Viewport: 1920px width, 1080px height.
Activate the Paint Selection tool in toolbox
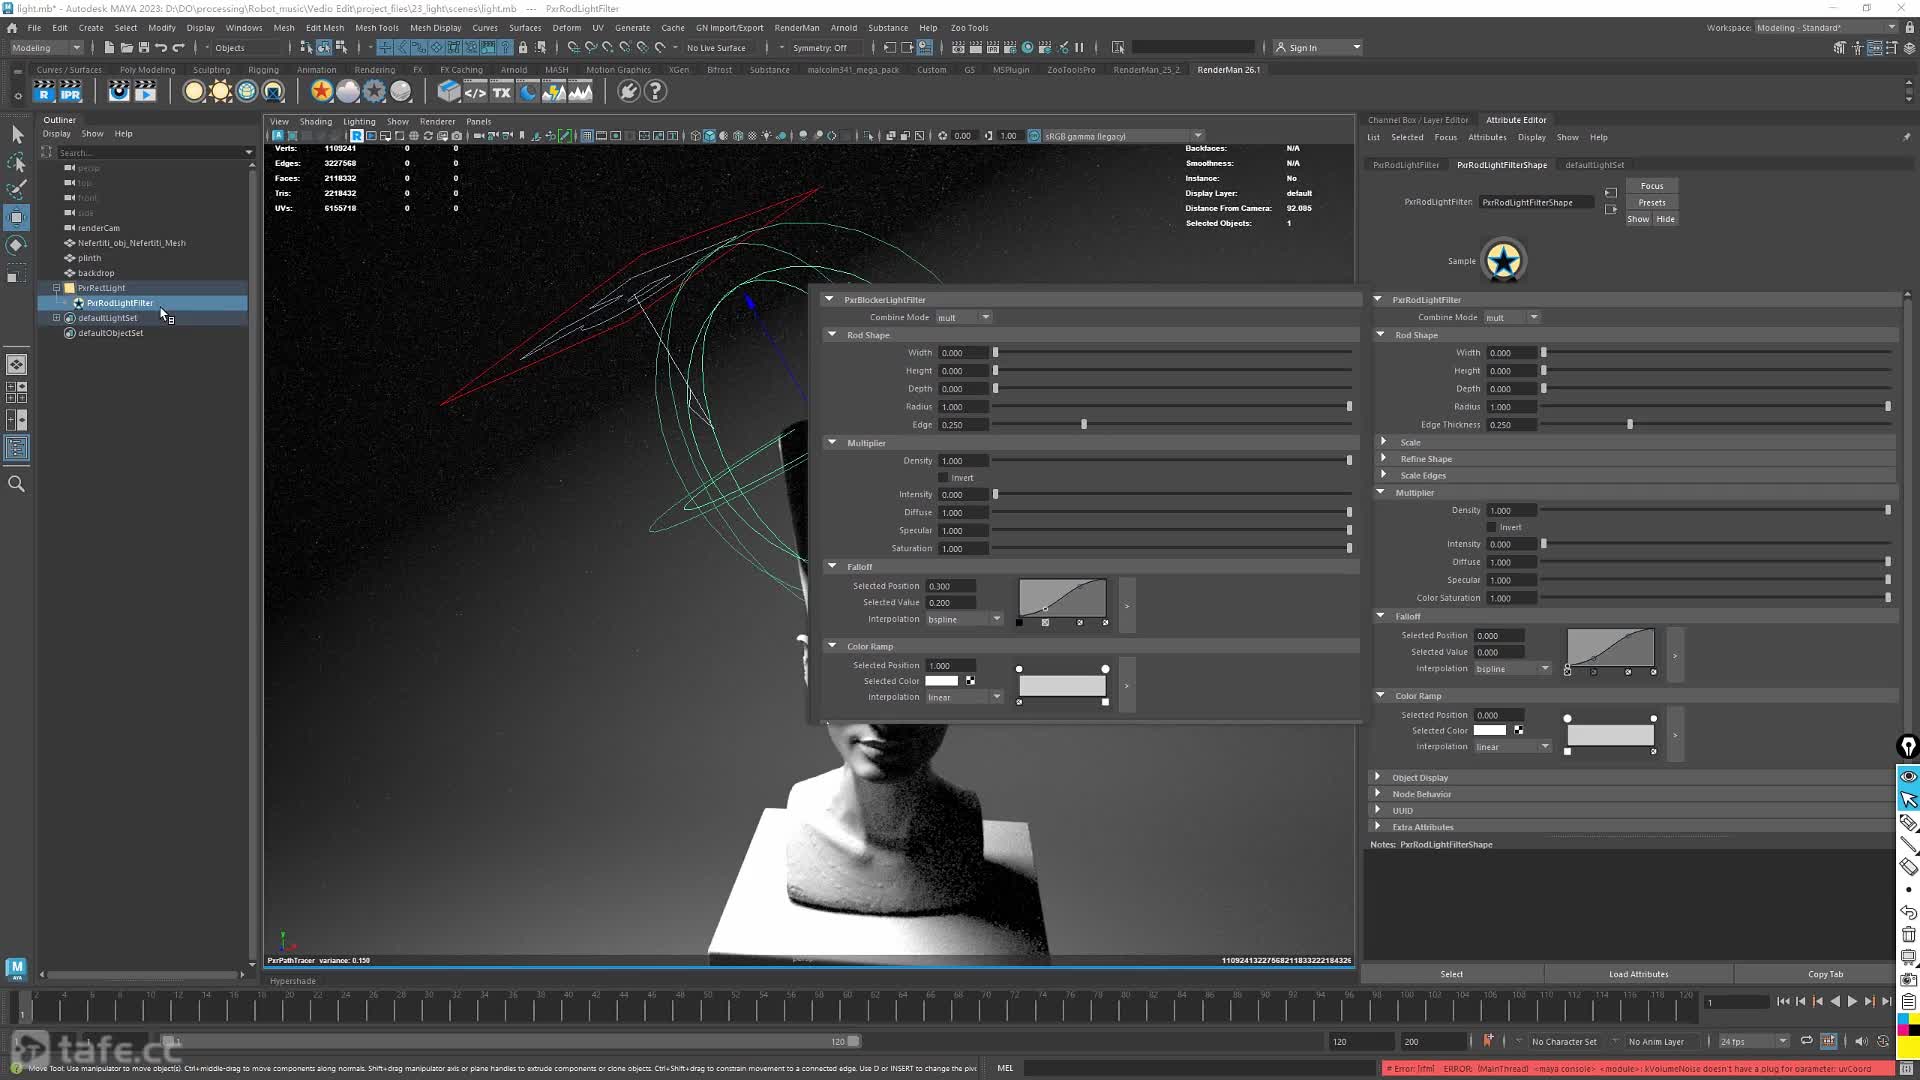click(x=17, y=190)
